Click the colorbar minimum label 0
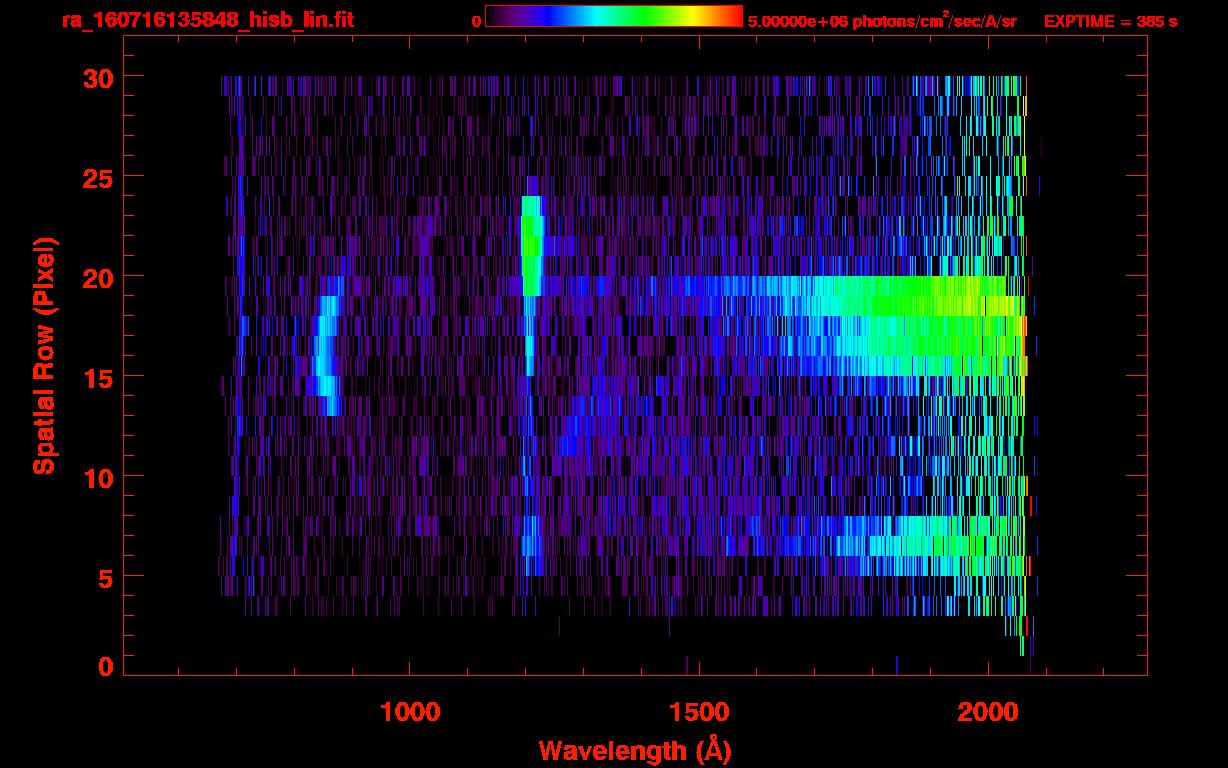The width and height of the screenshot is (1228, 768). click(x=476, y=21)
